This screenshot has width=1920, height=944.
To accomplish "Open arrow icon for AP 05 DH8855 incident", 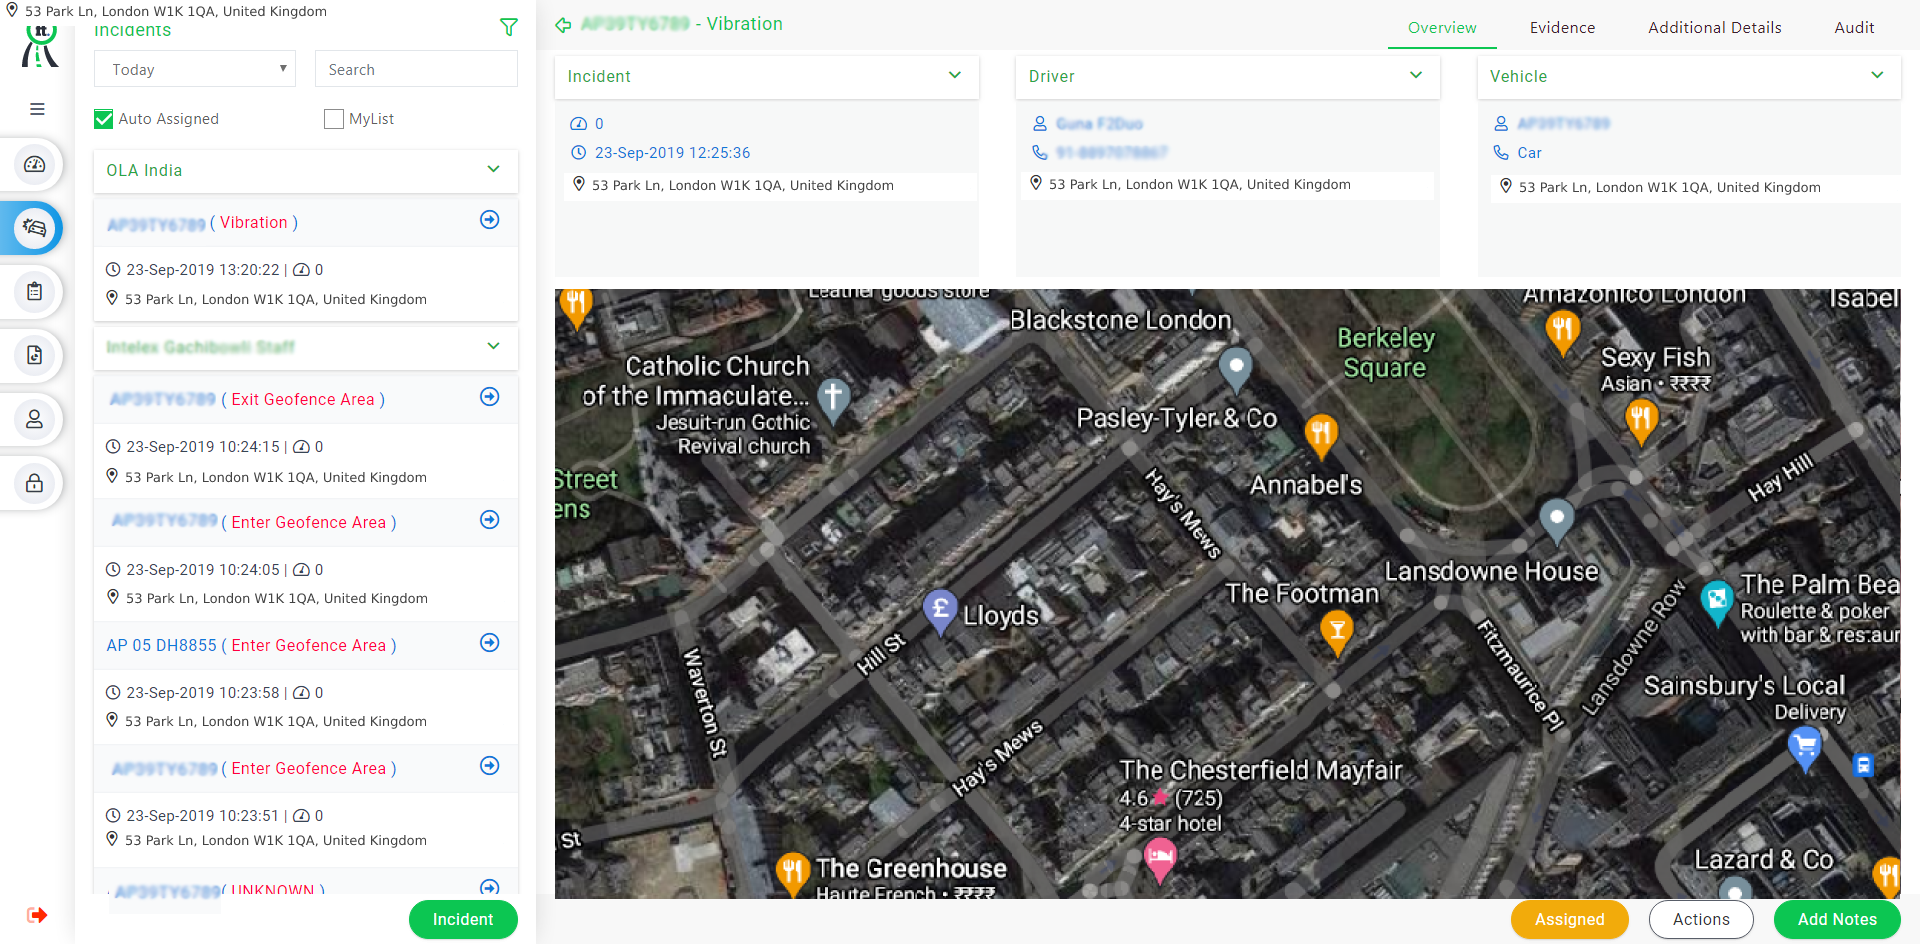I will point(490,643).
